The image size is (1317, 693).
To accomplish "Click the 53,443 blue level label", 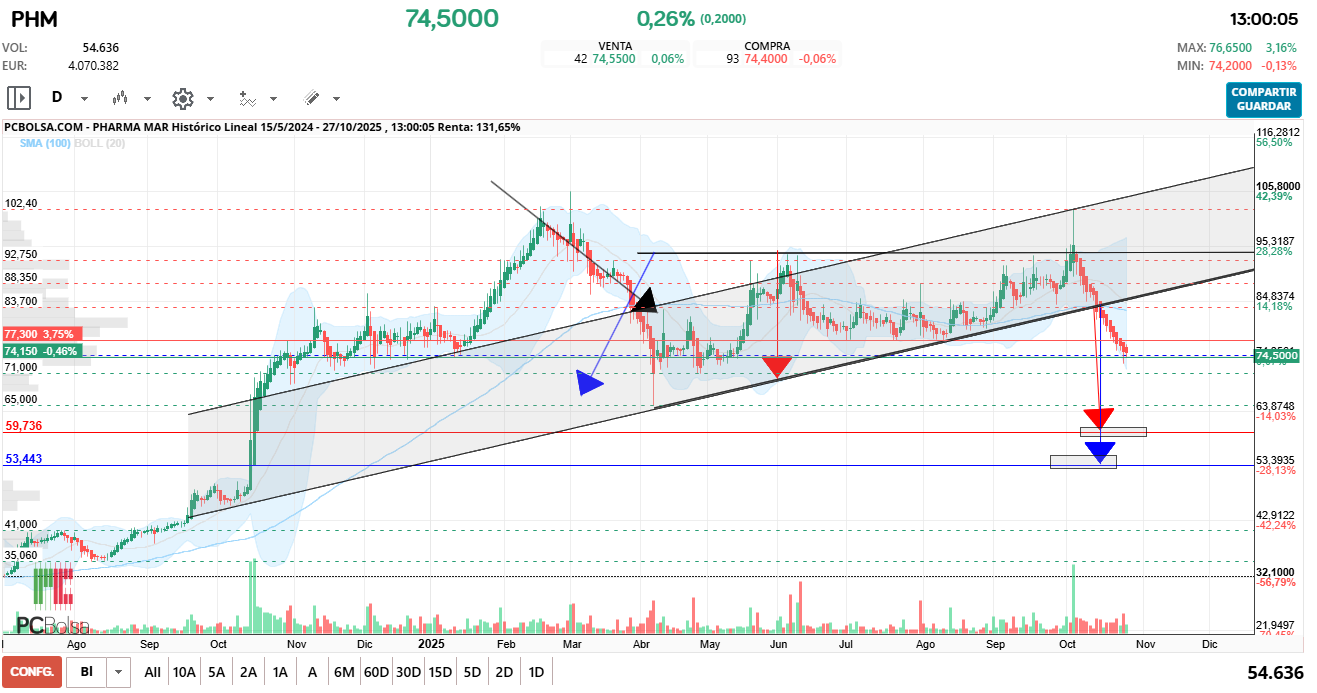I will (x=24, y=459).
